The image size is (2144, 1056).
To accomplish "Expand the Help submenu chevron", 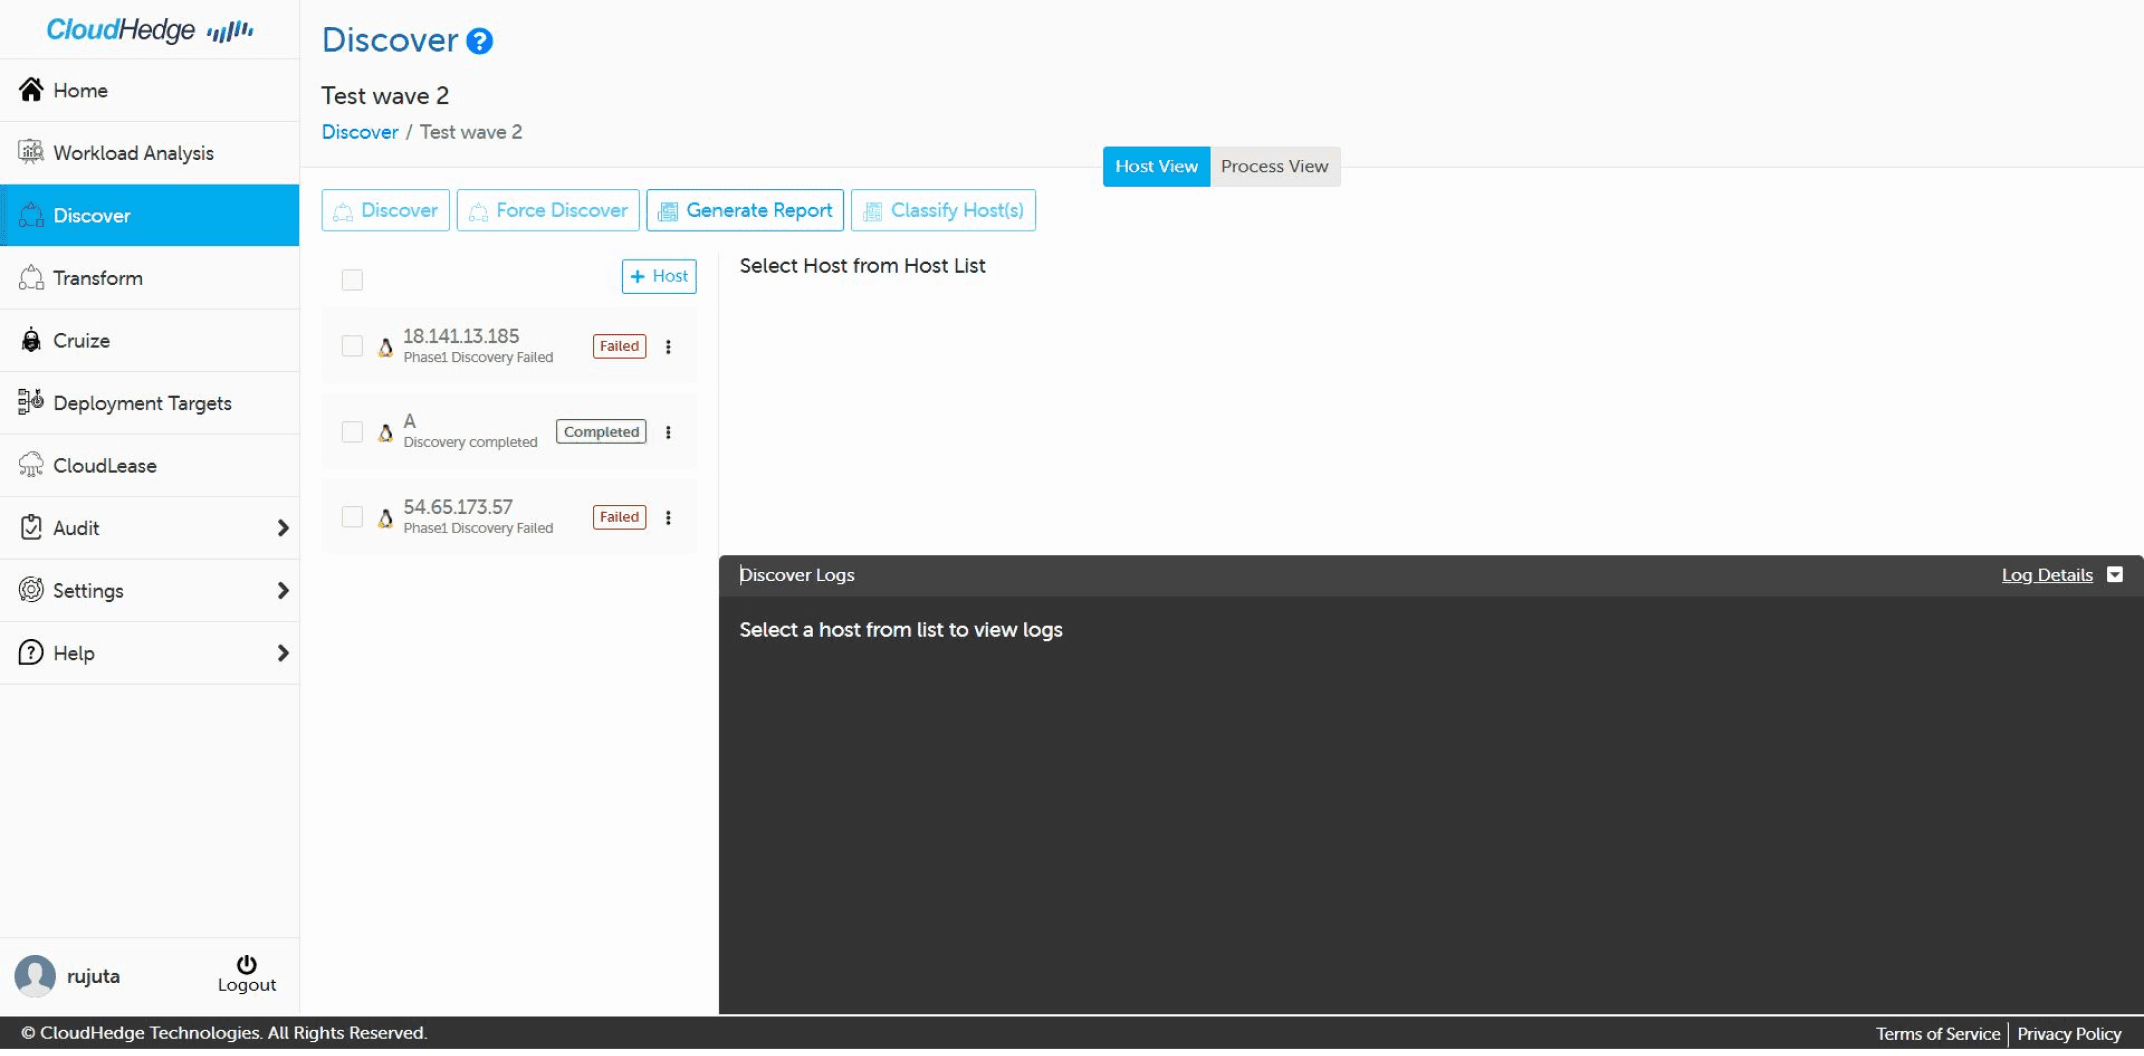I will pyautogui.click(x=283, y=653).
